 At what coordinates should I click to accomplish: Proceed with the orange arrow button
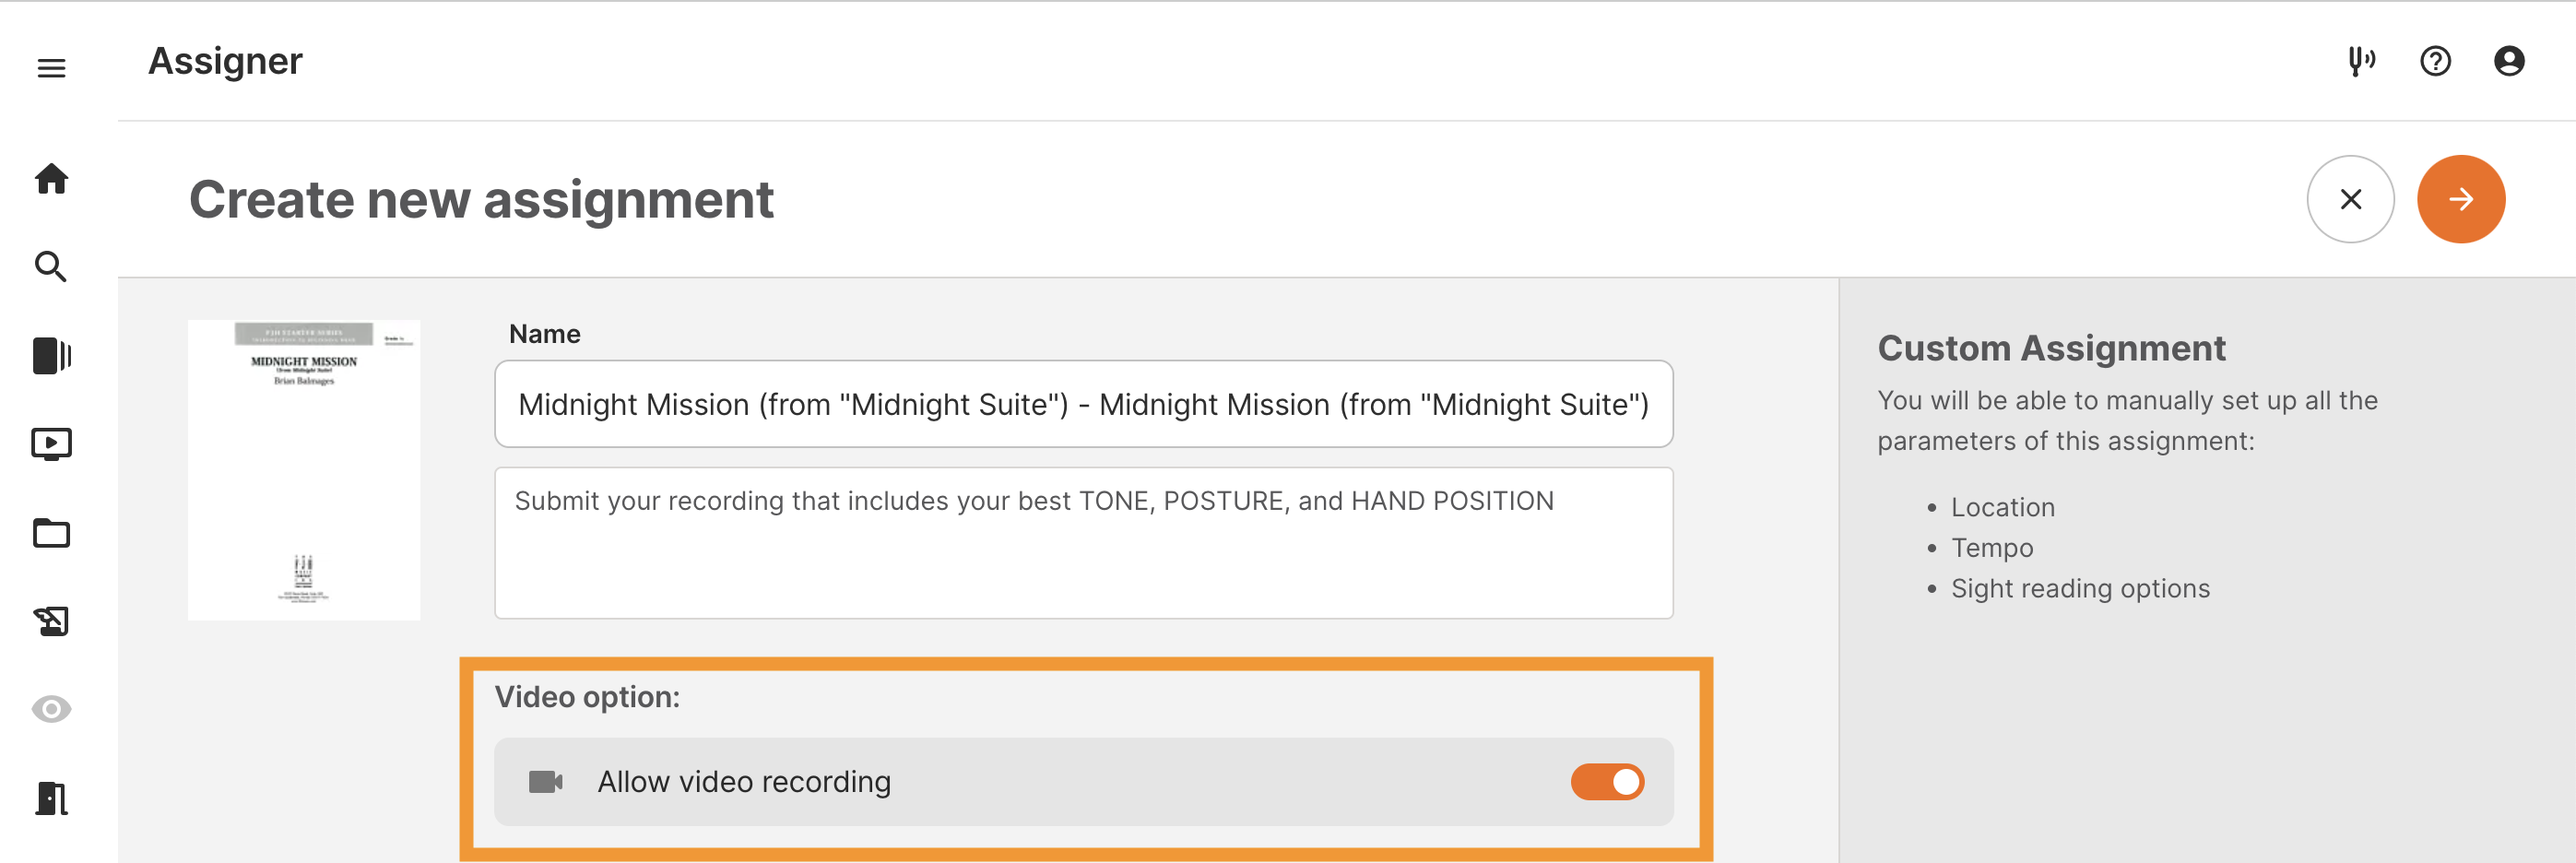2460,199
